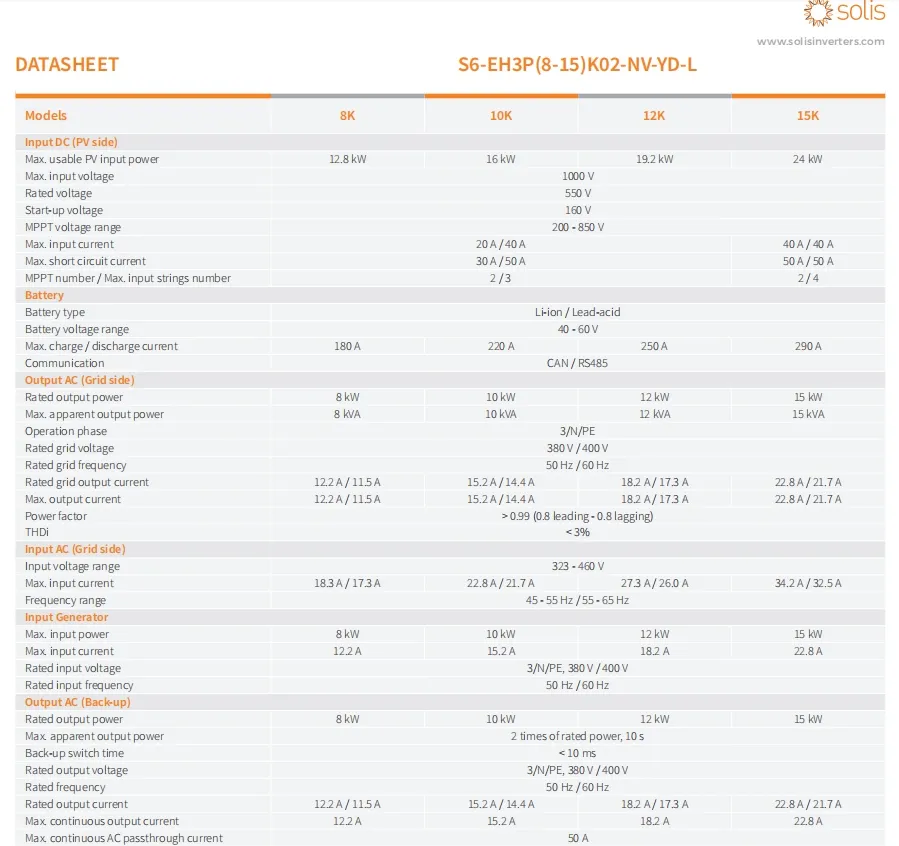Click the 10 kVA apparent output power value
The image size is (899, 846).
pos(501,414)
